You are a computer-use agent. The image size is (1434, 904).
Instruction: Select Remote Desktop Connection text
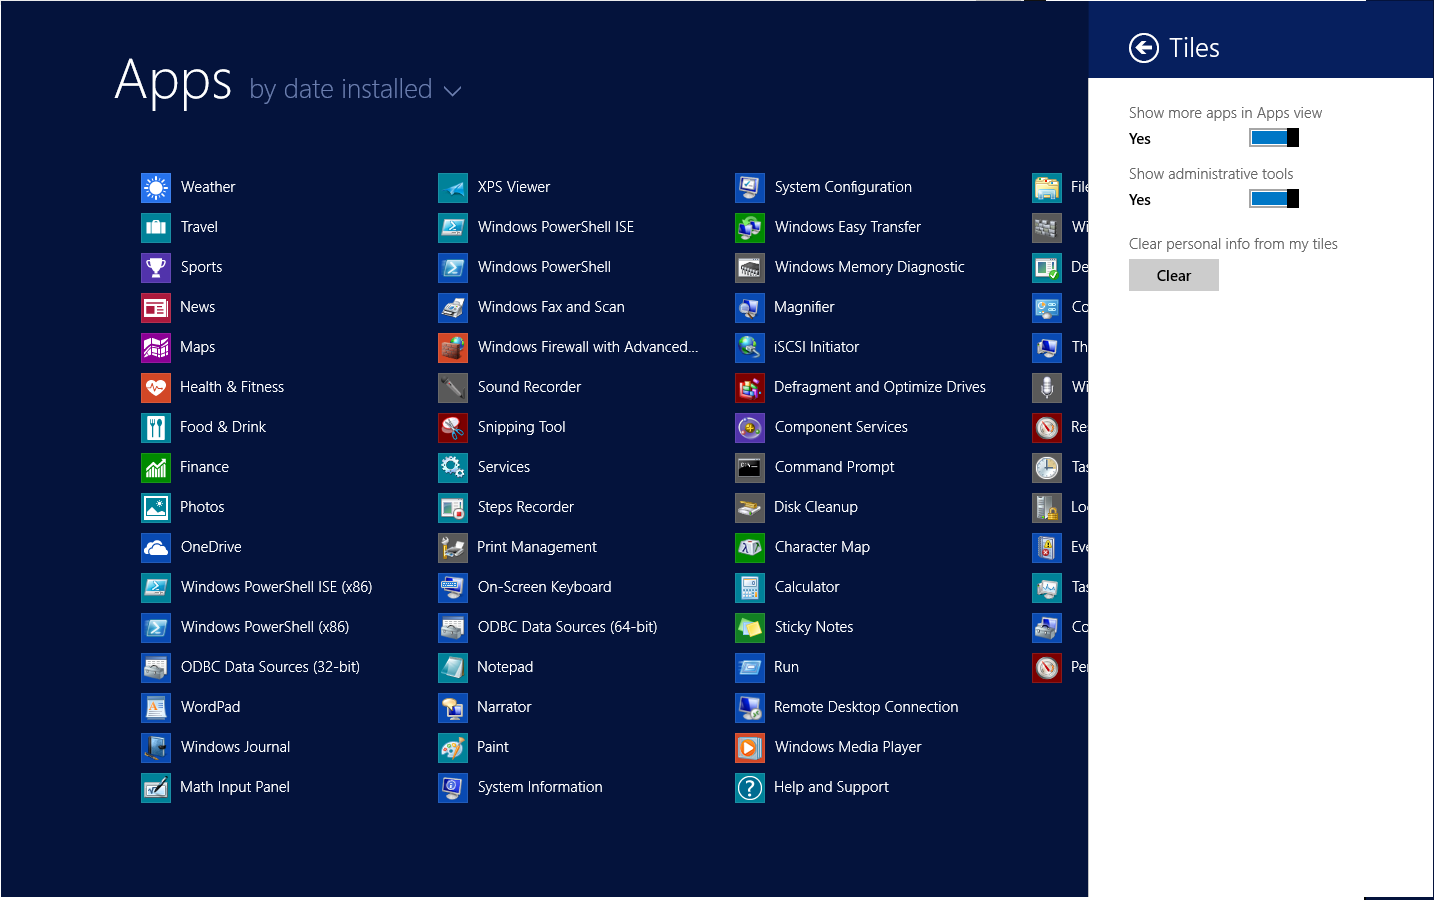tap(866, 707)
